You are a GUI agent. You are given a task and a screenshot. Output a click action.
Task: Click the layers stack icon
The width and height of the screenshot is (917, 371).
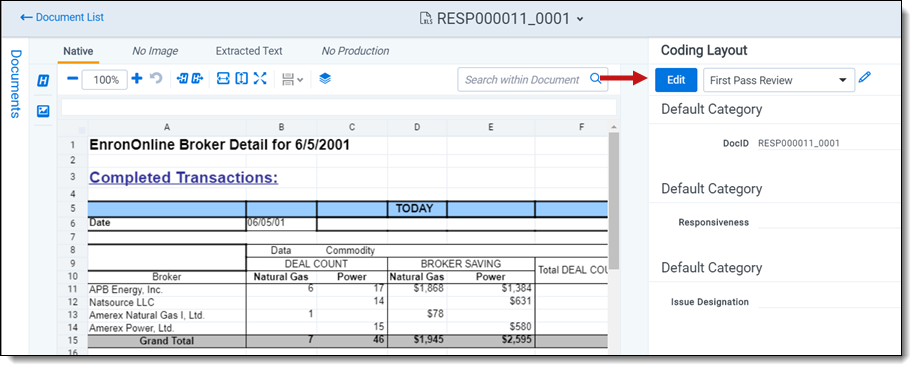[325, 78]
